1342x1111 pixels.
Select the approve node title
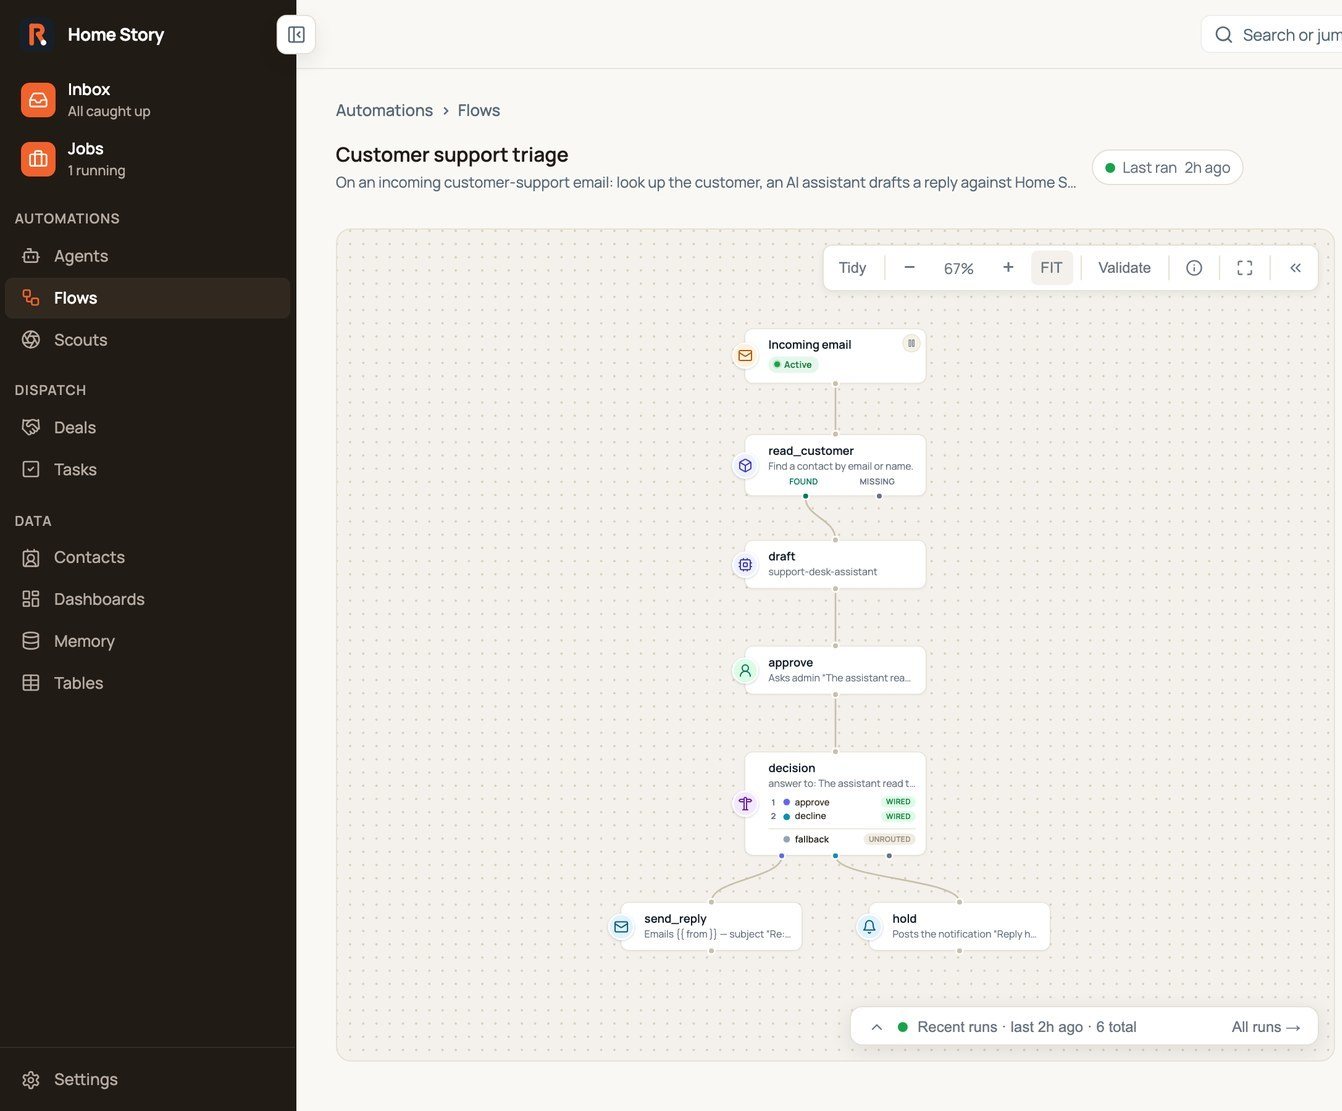click(790, 663)
